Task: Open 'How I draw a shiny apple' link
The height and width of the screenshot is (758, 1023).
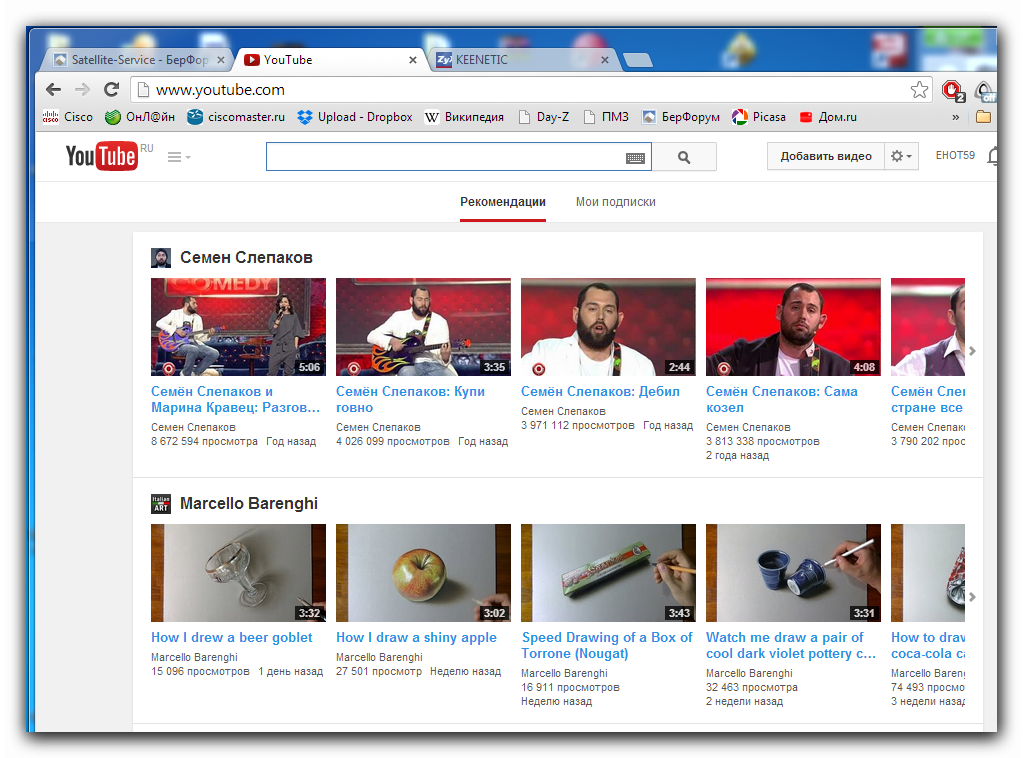Action: coord(416,638)
